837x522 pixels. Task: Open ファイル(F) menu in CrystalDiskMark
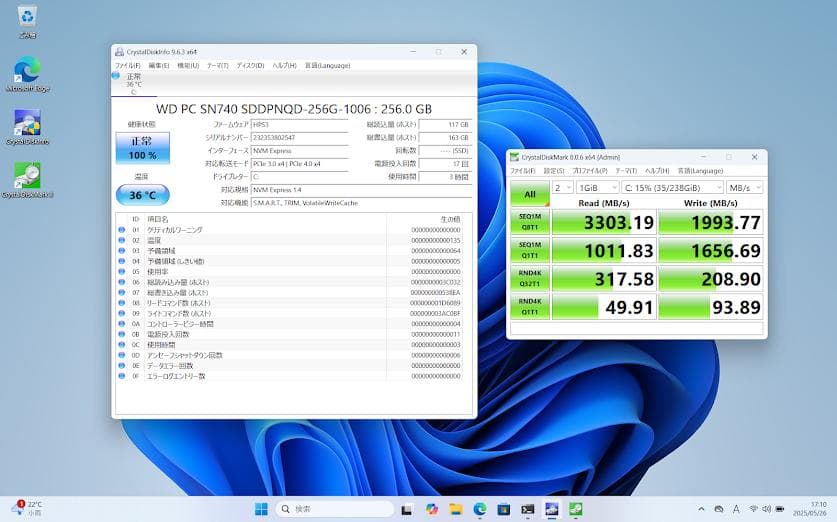[x=523, y=171]
